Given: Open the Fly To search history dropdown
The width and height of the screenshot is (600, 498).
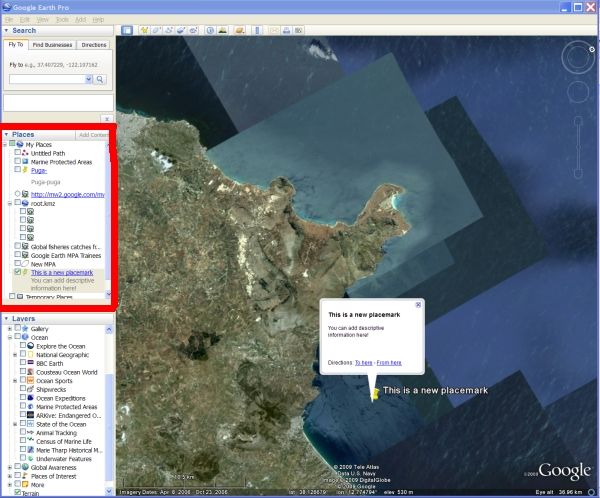Looking at the screenshot, I should coord(88,79).
